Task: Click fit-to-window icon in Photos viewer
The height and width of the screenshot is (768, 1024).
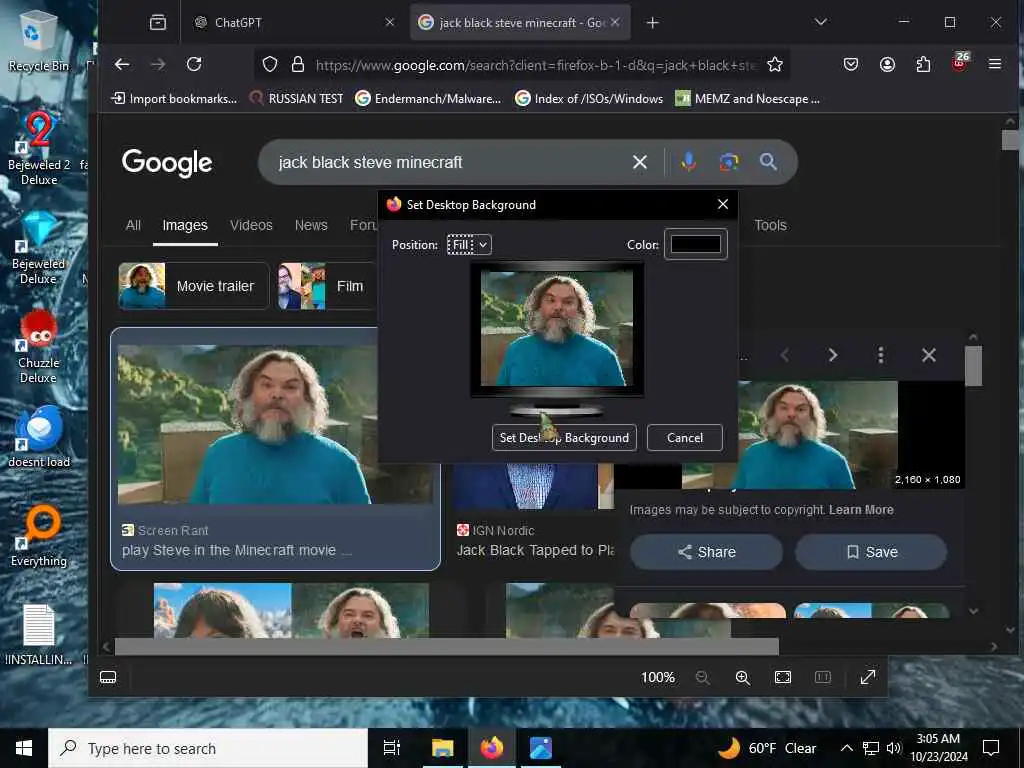Action: tap(782, 677)
